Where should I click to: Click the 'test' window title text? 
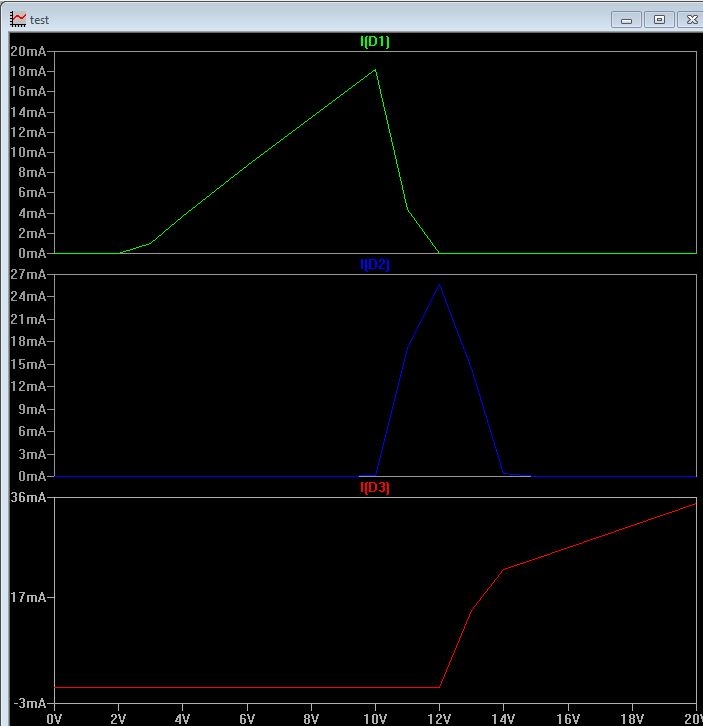click(x=39, y=20)
